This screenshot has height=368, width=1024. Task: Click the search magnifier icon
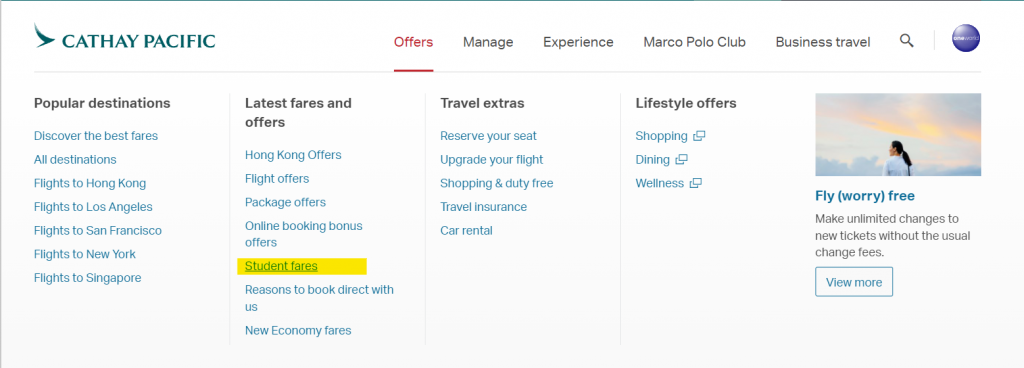906,40
